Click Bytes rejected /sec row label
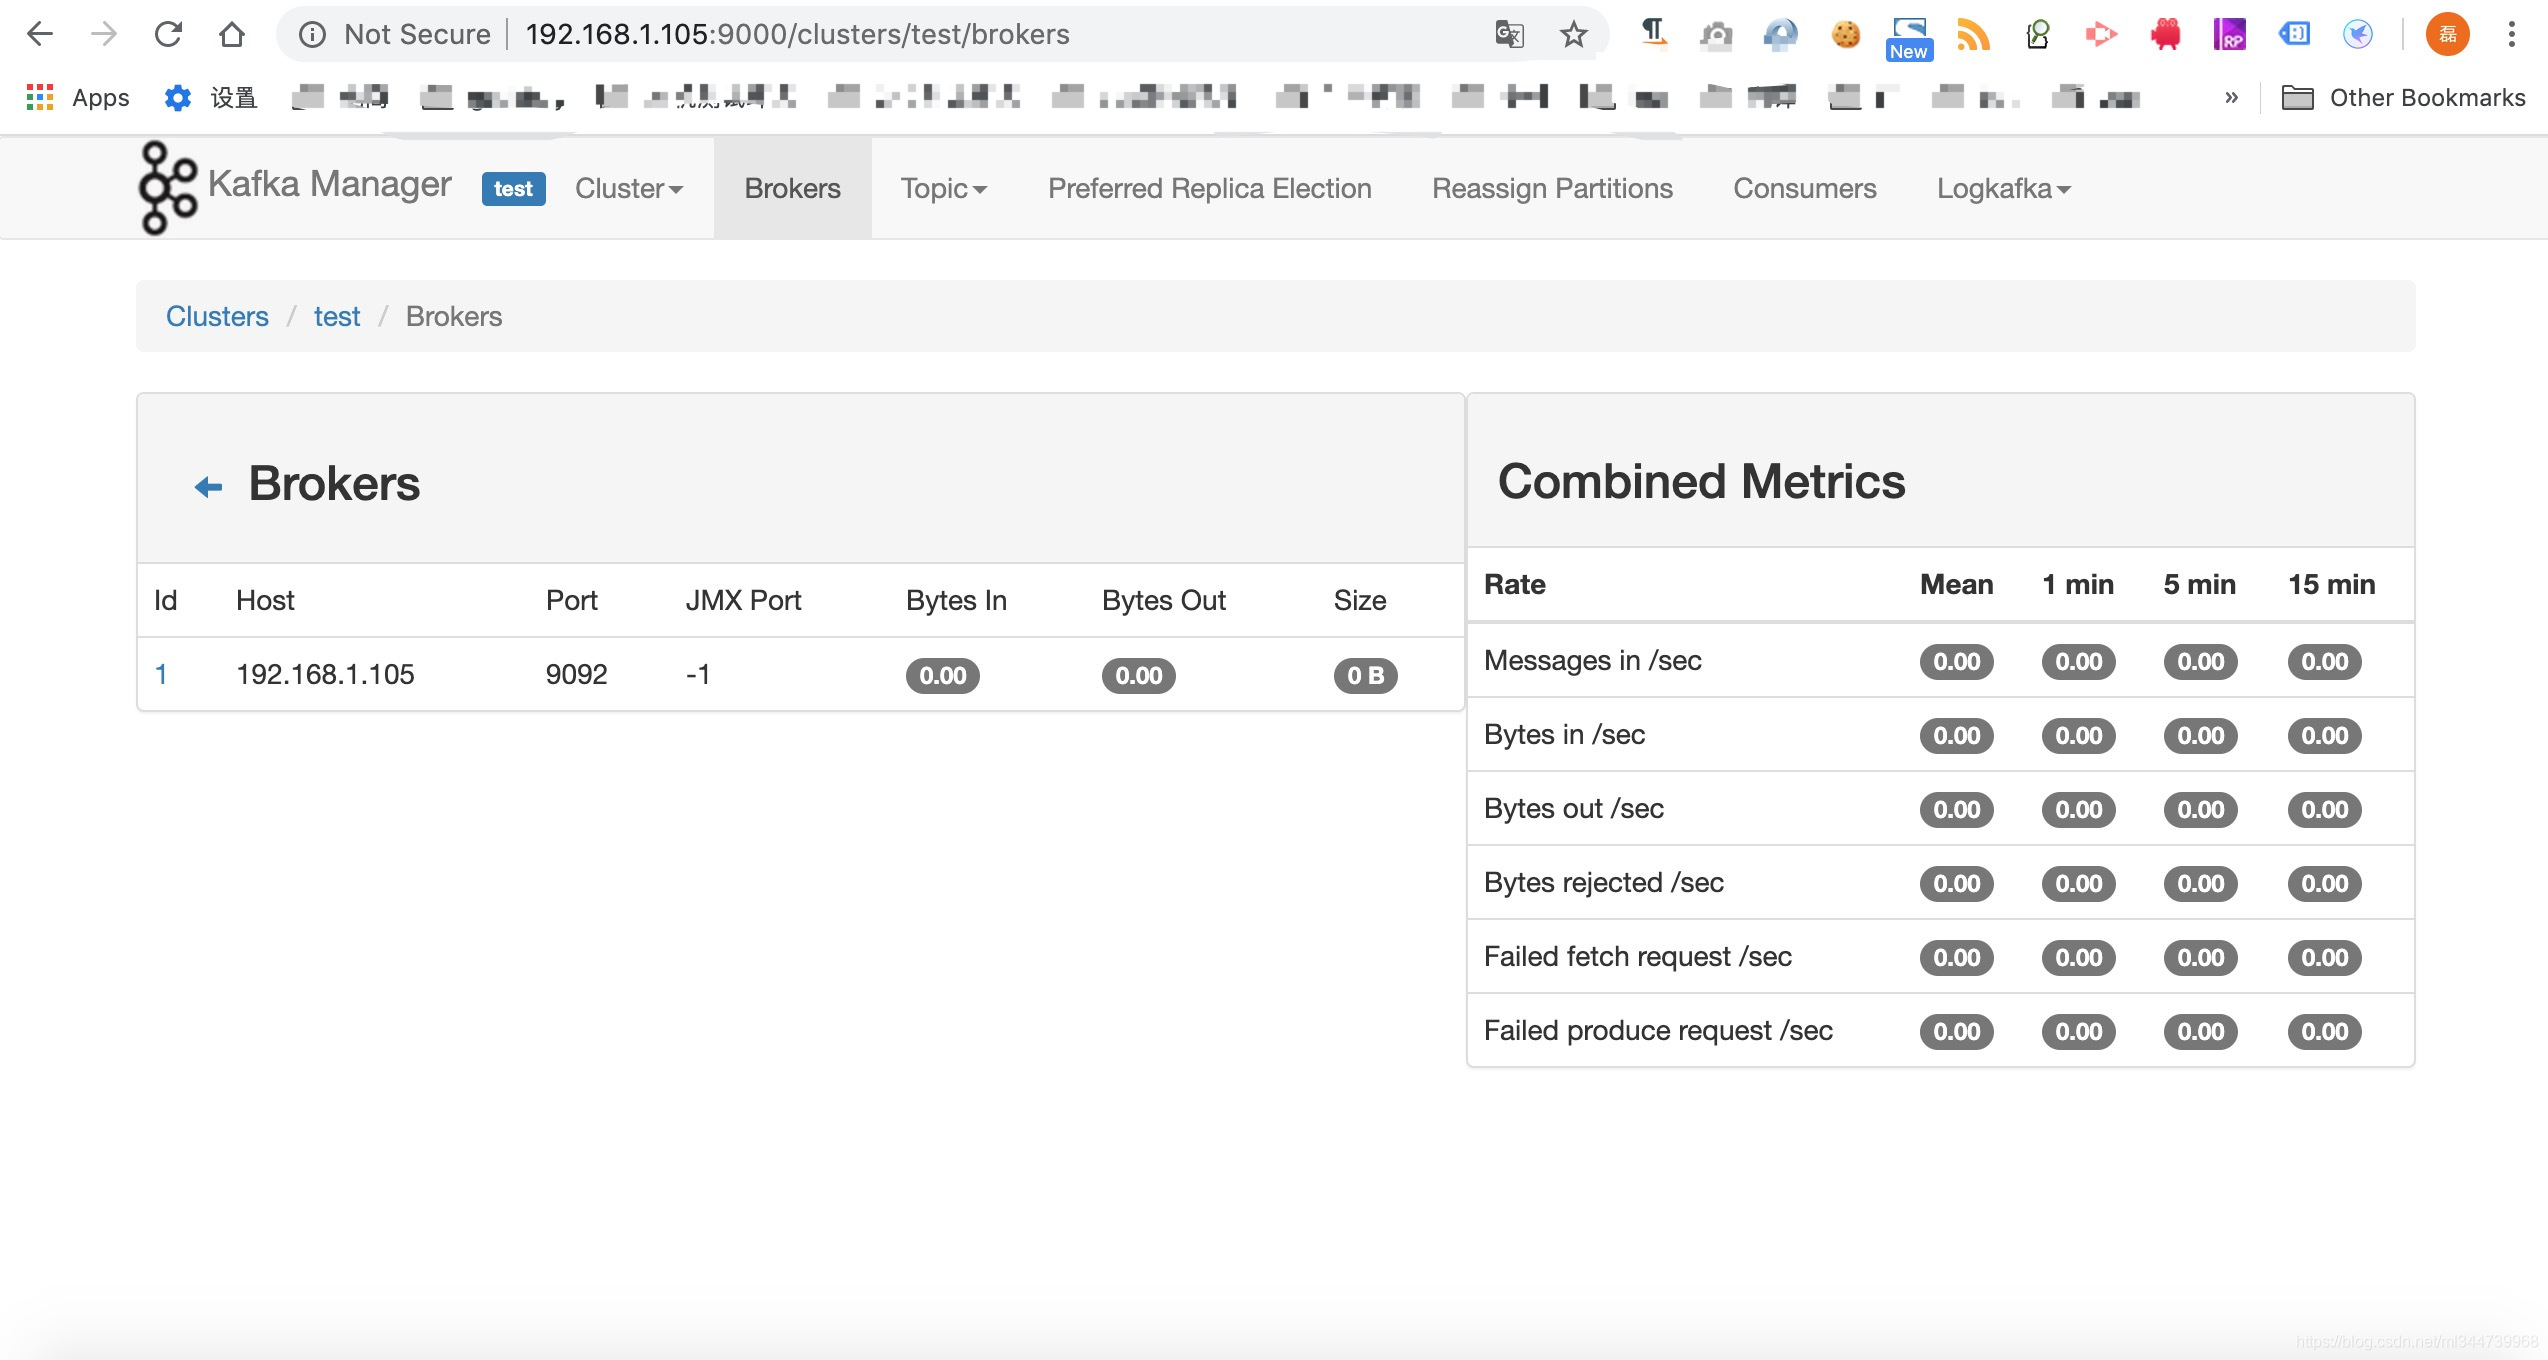2548x1360 pixels. (1603, 882)
